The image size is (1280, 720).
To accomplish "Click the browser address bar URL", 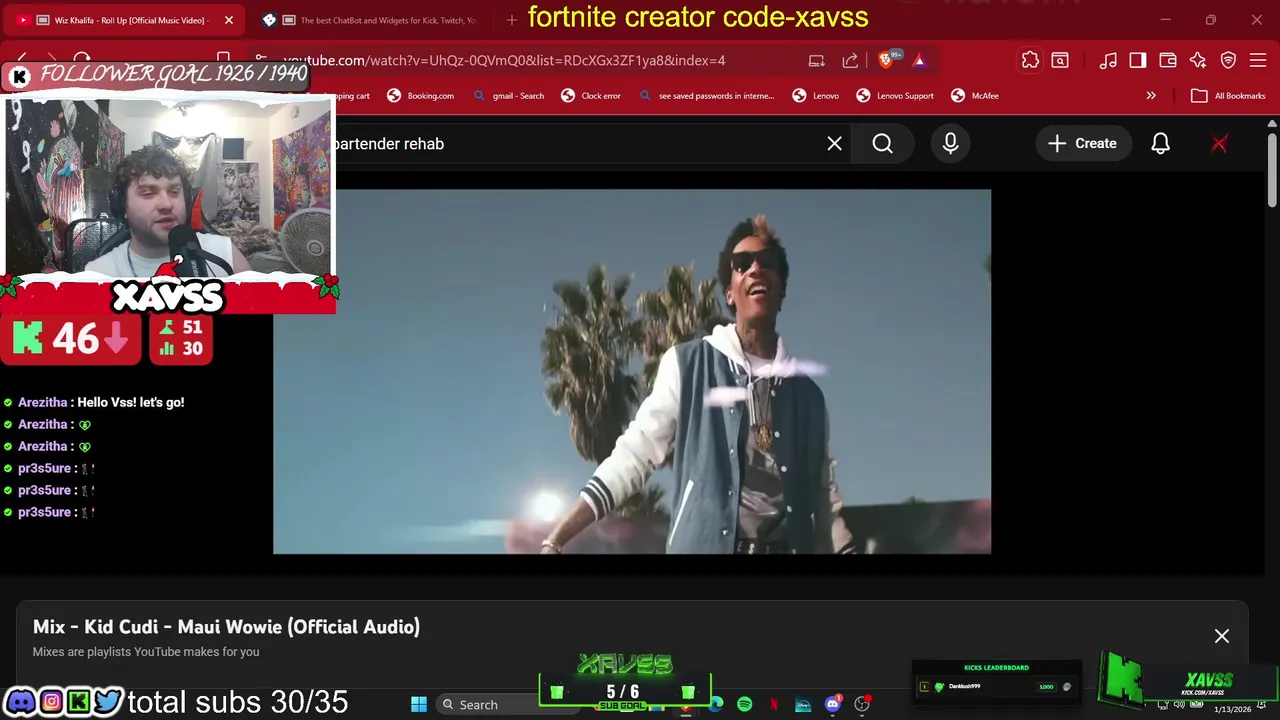I will coord(504,61).
